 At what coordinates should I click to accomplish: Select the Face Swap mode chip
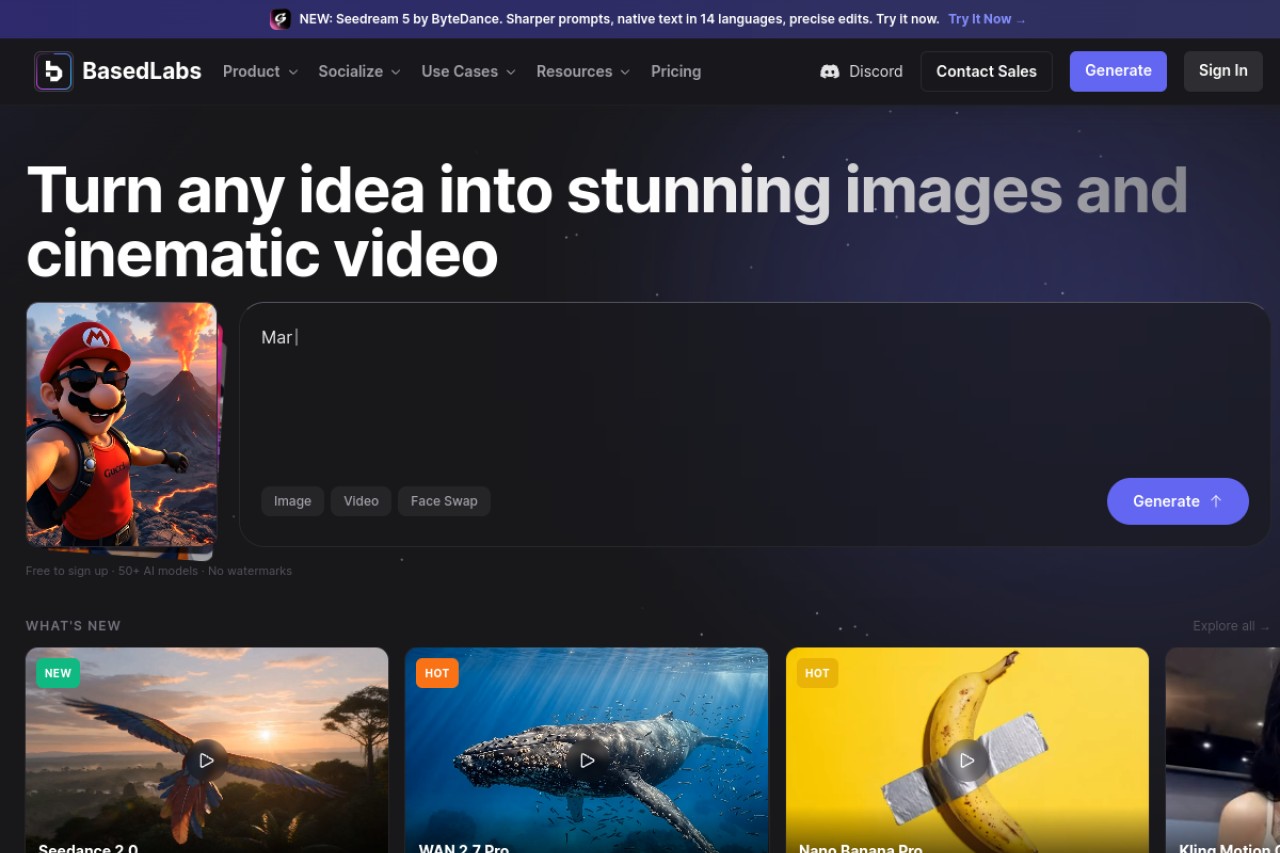444,501
